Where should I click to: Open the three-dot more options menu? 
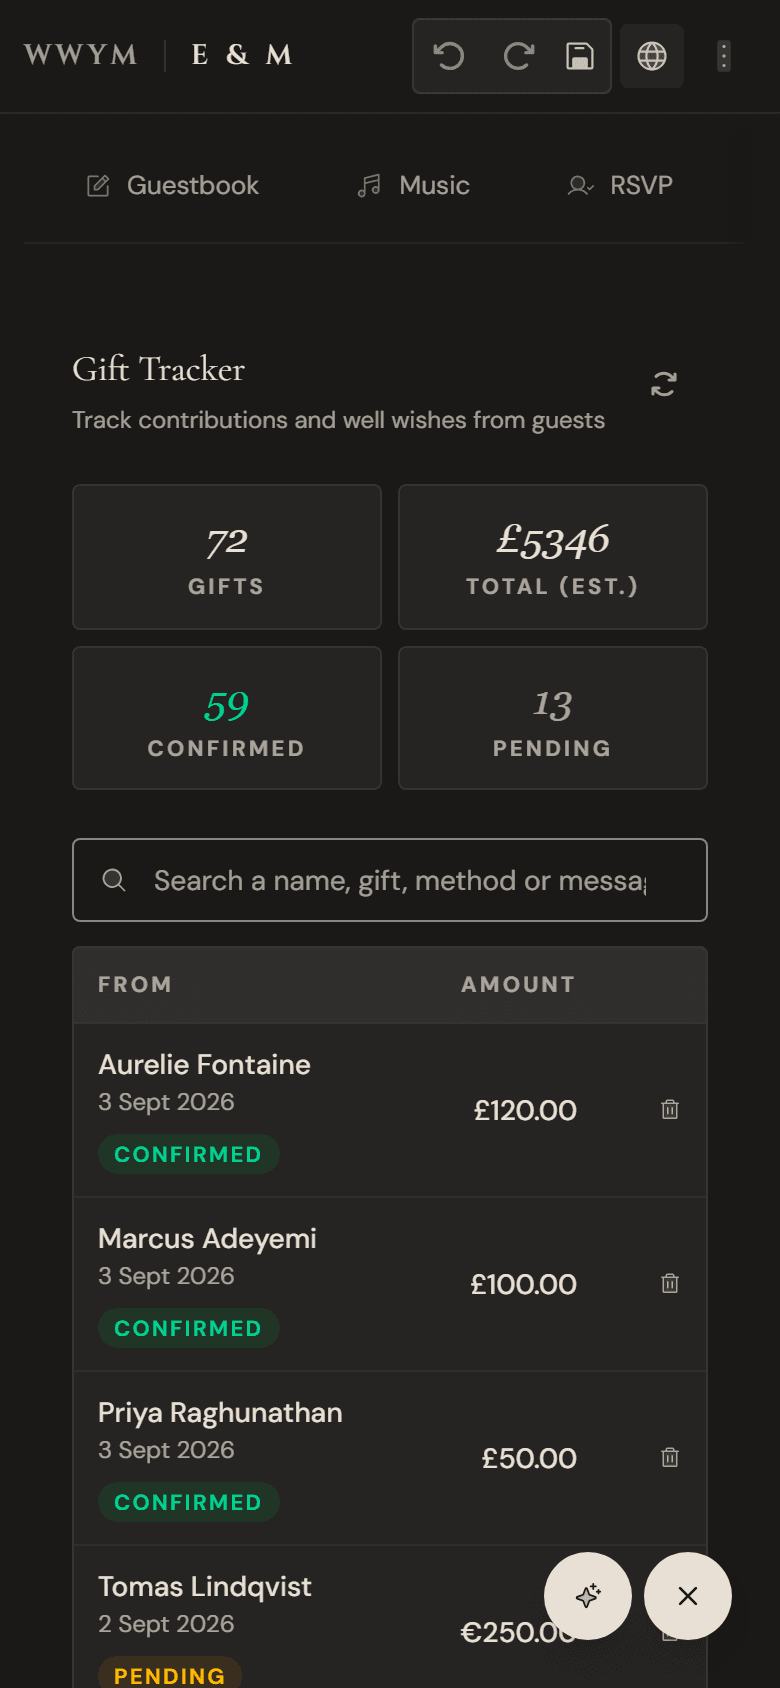point(724,56)
